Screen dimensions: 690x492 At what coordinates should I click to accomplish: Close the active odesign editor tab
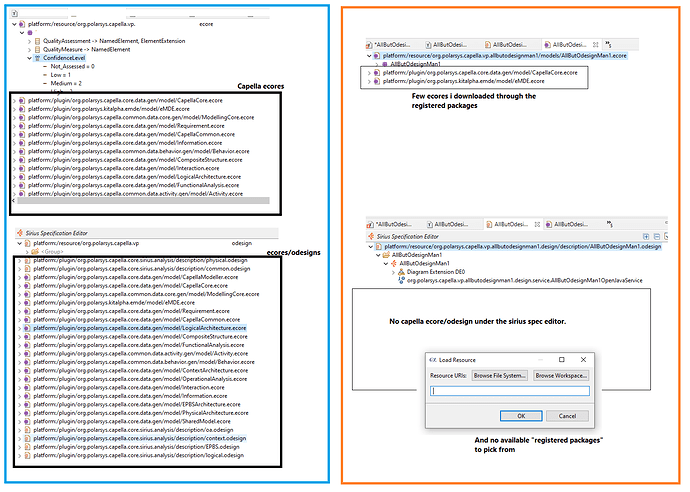(537, 224)
